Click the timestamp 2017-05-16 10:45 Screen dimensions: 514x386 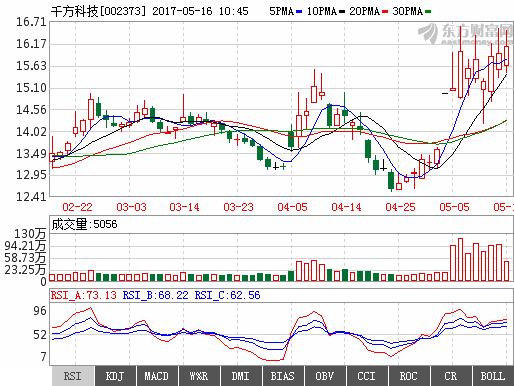(200, 11)
